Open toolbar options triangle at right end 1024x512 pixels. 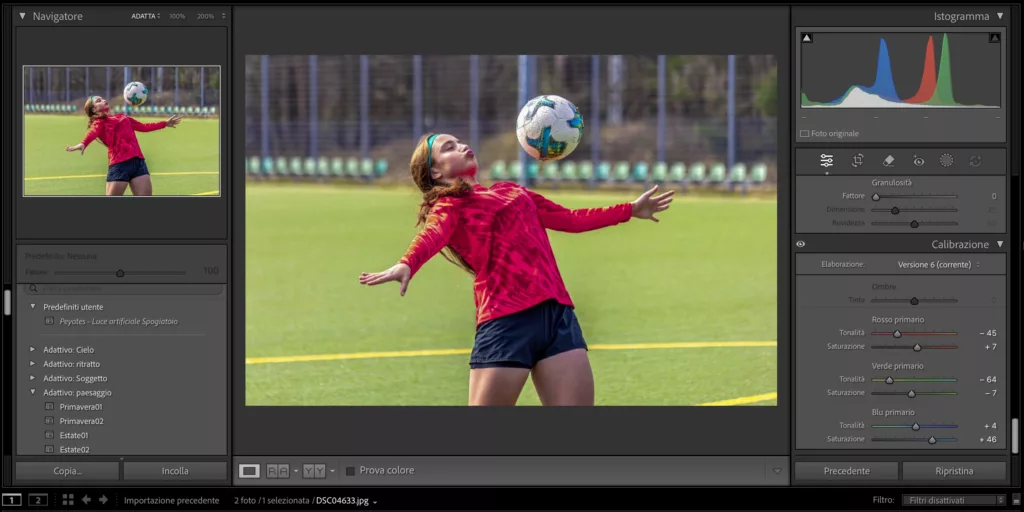777,471
